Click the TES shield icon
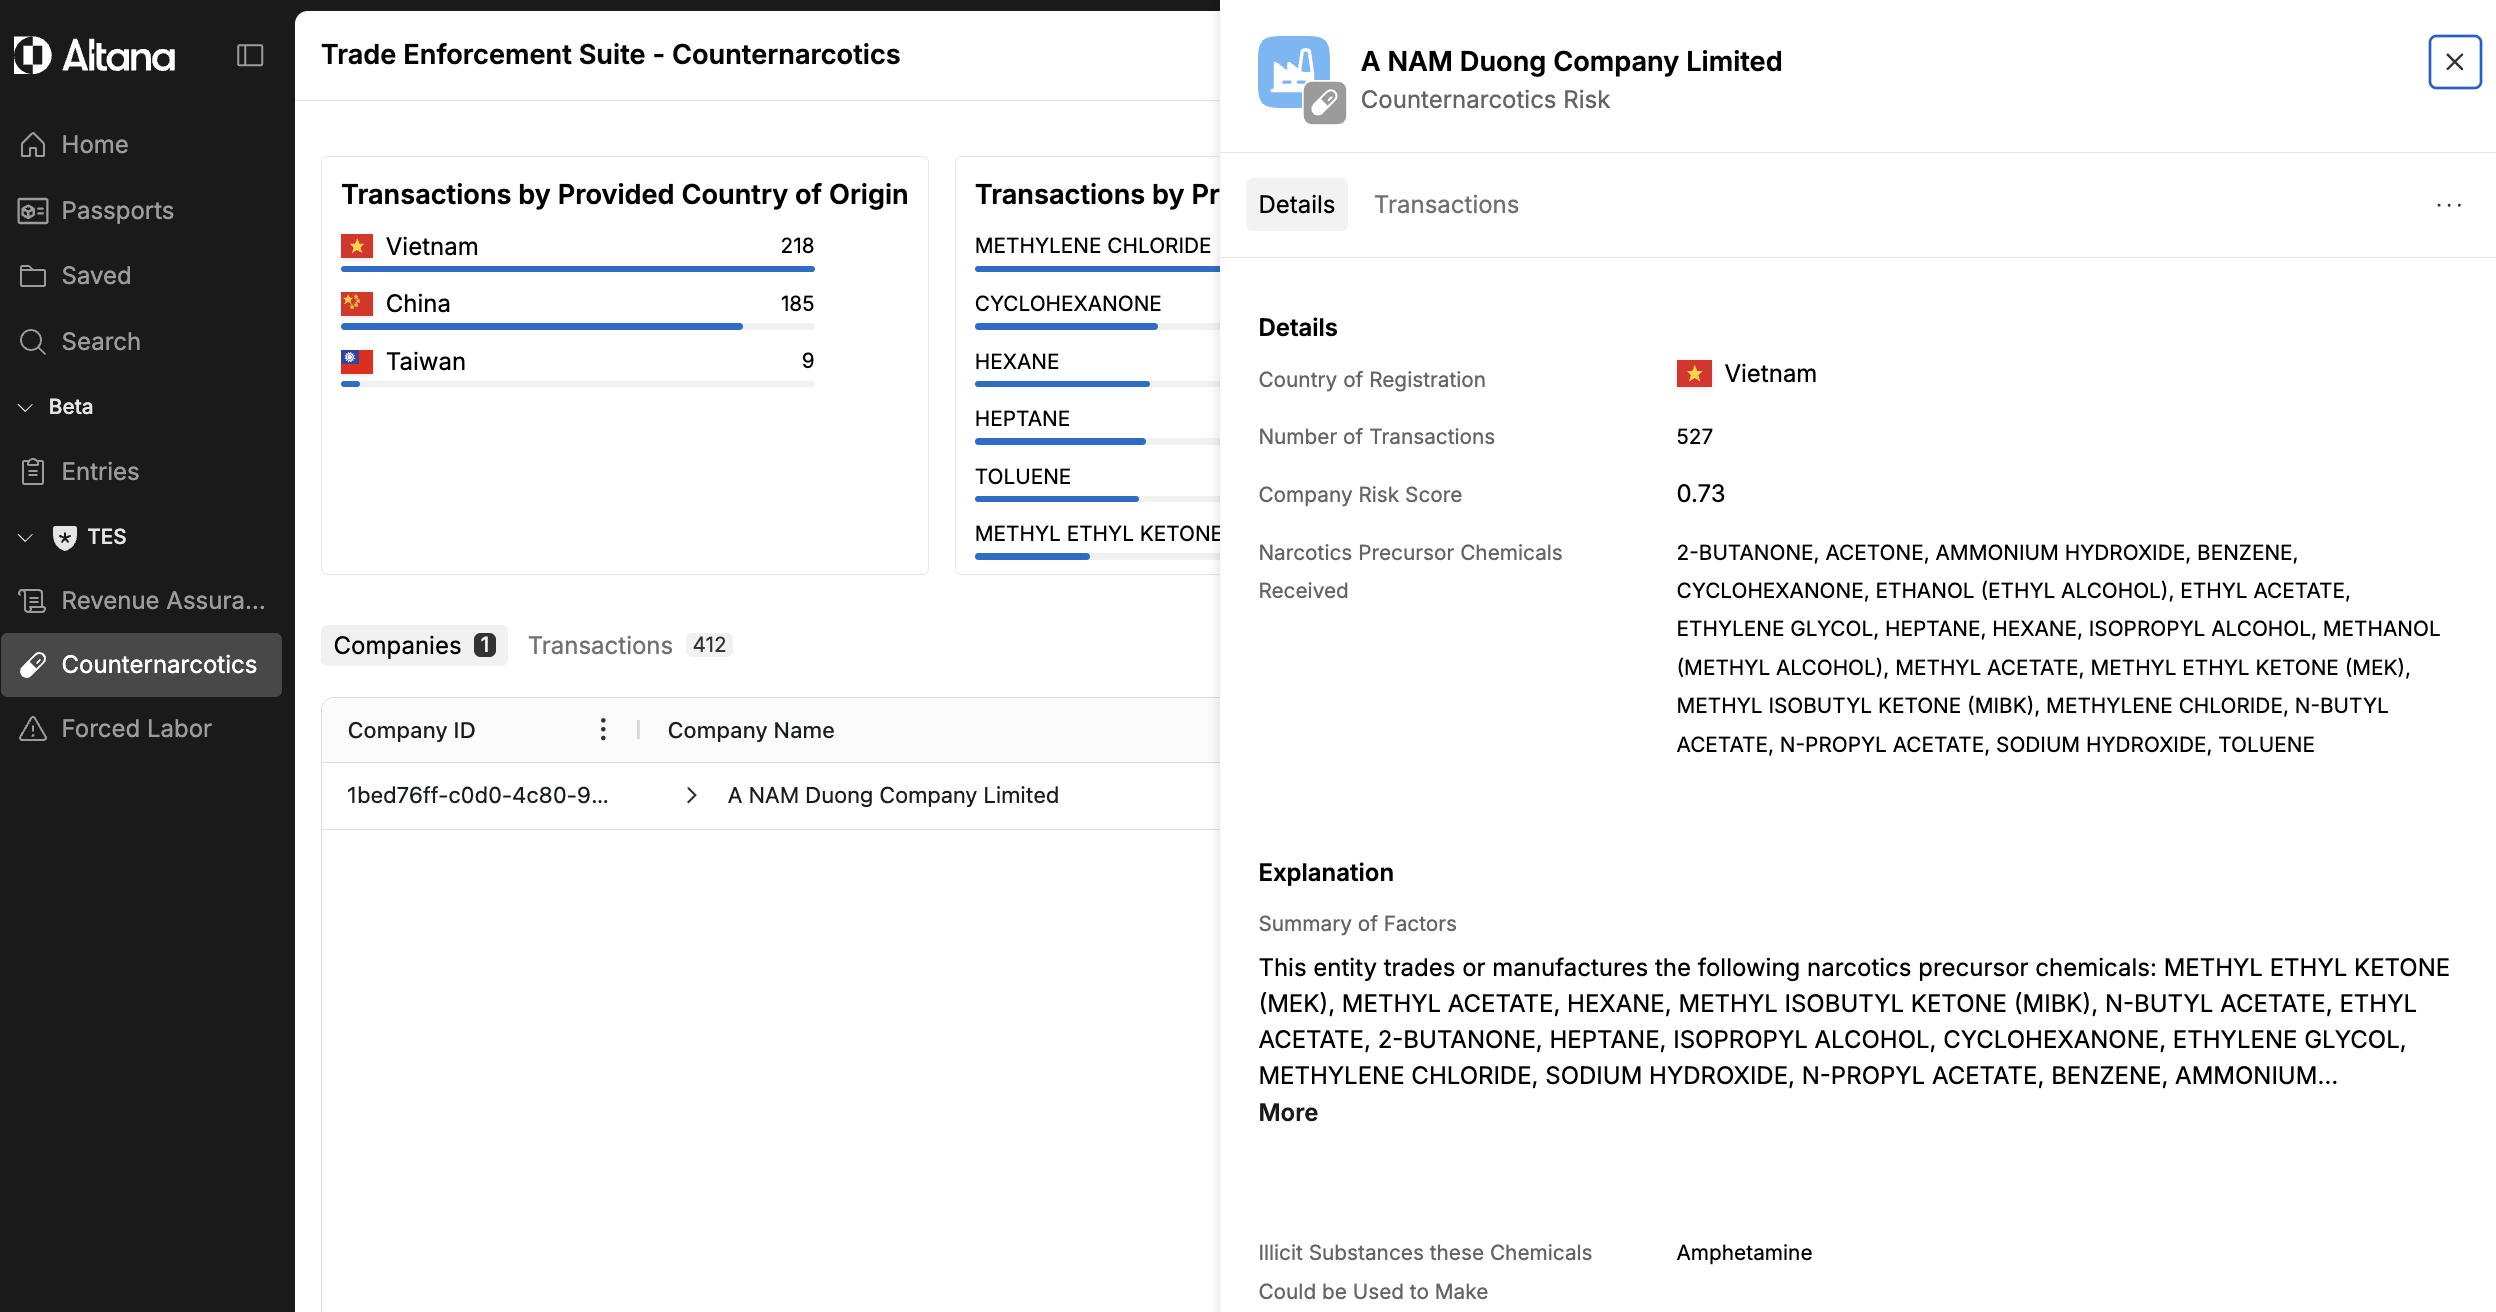The width and height of the screenshot is (2496, 1312). point(65,537)
